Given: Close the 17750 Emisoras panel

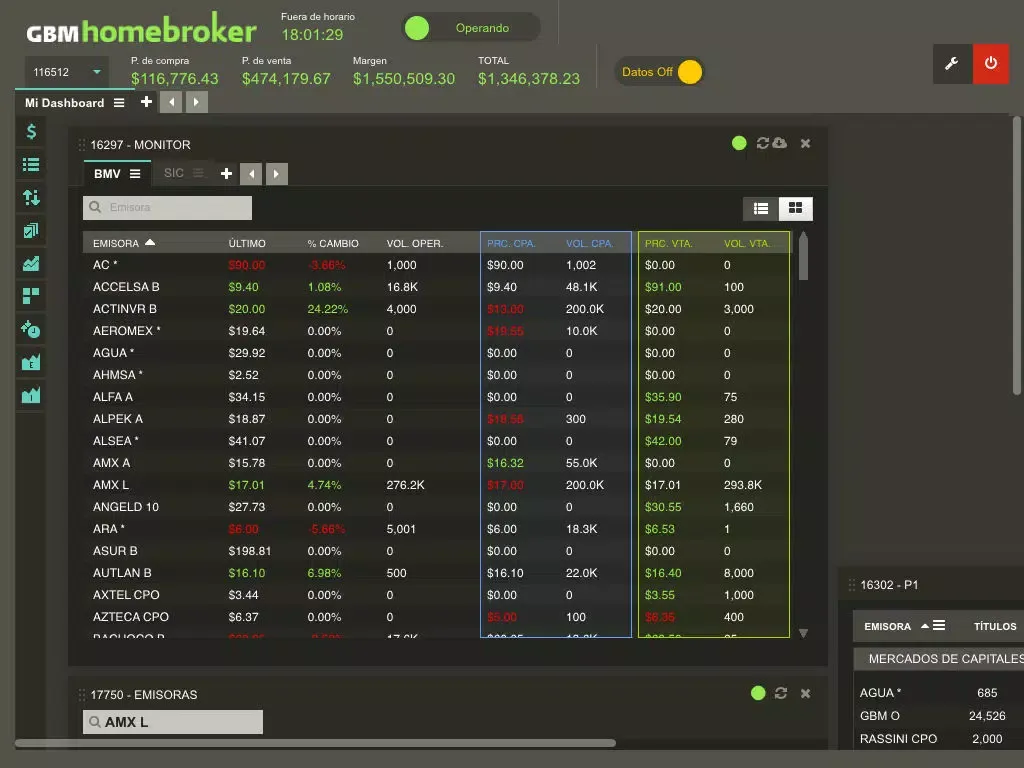Looking at the screenshot, I should pos(805,693).
